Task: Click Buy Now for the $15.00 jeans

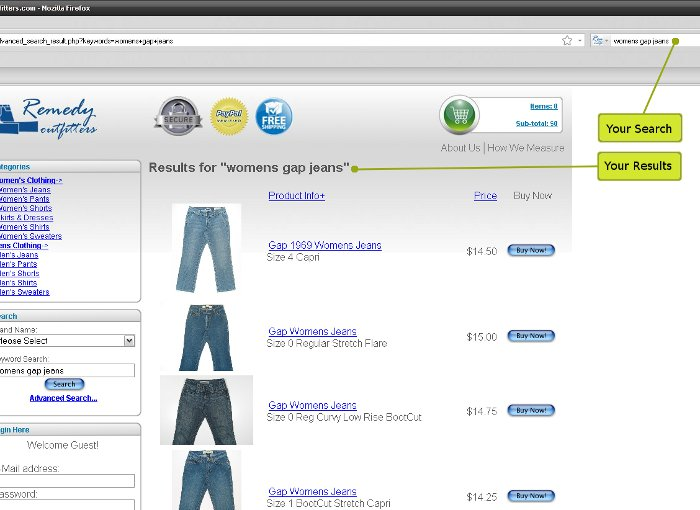Action: coord(531,336)
